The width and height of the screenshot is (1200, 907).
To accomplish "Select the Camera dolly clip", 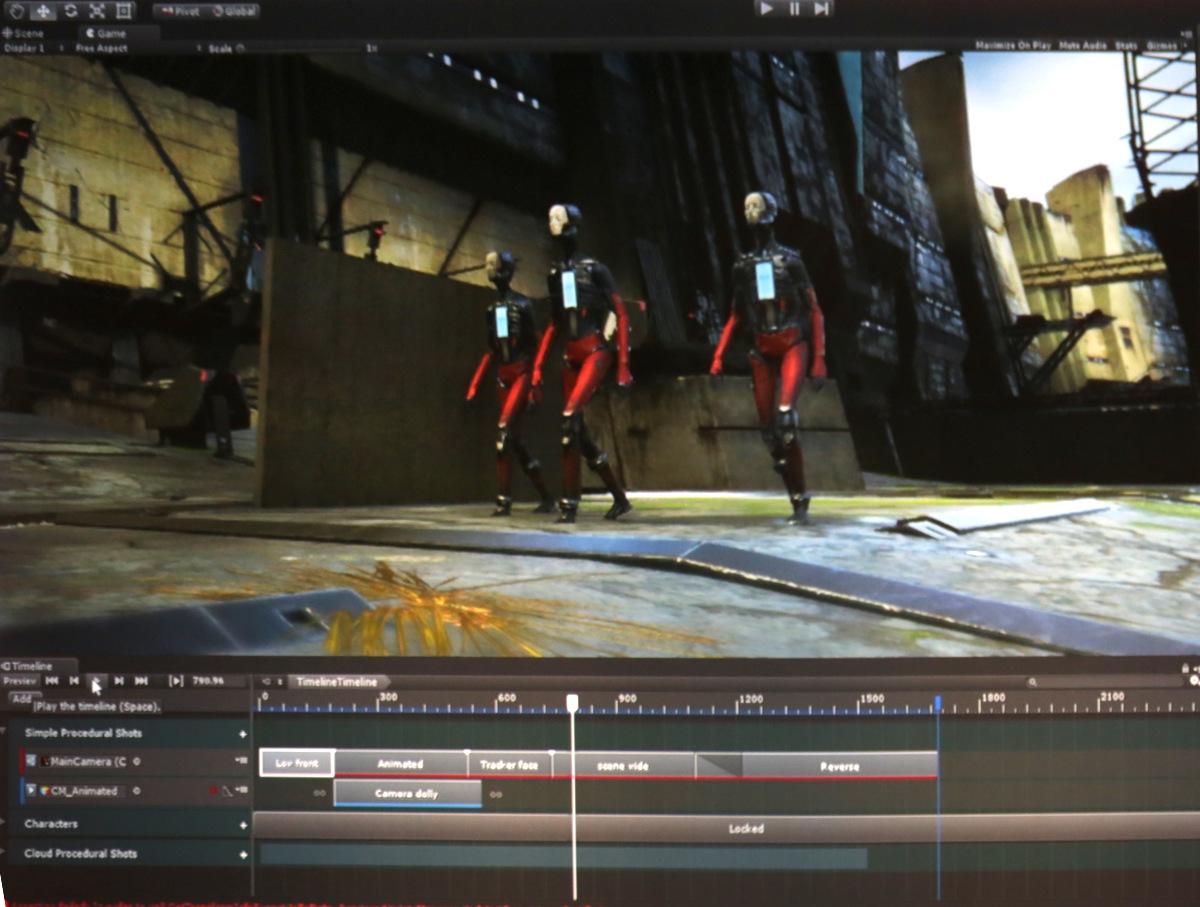I will pyautogui.click(x=408, y=793).
